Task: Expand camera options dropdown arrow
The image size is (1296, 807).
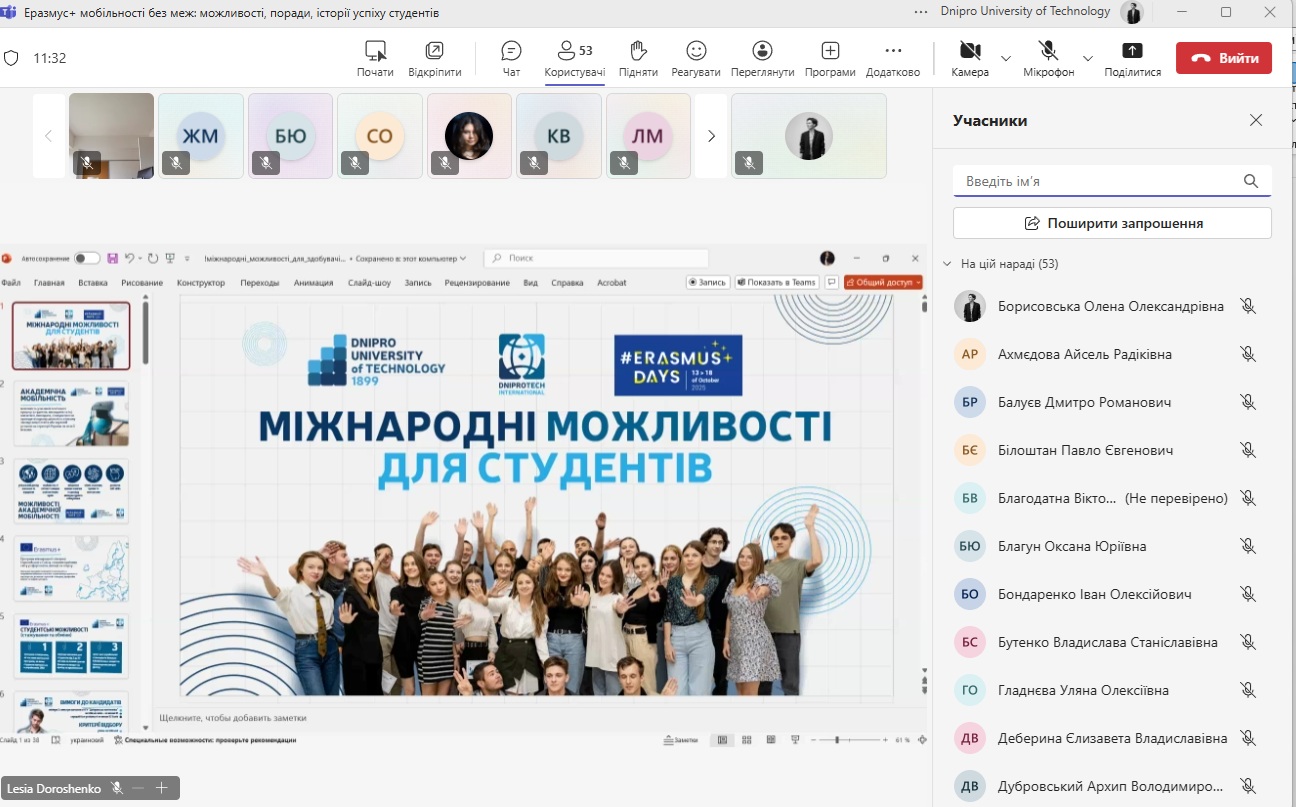Action: (1006, 58)
